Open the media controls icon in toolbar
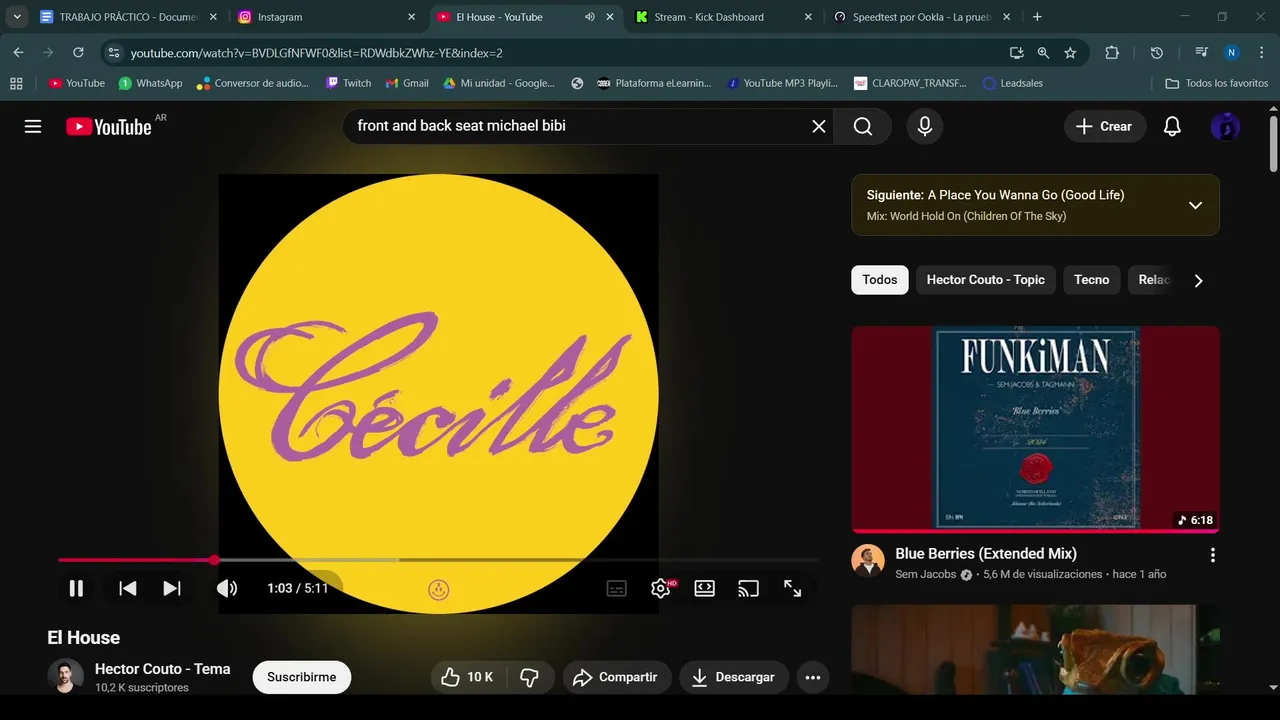The width and height of the screenshot is (1280, 720). [1201, 52]
